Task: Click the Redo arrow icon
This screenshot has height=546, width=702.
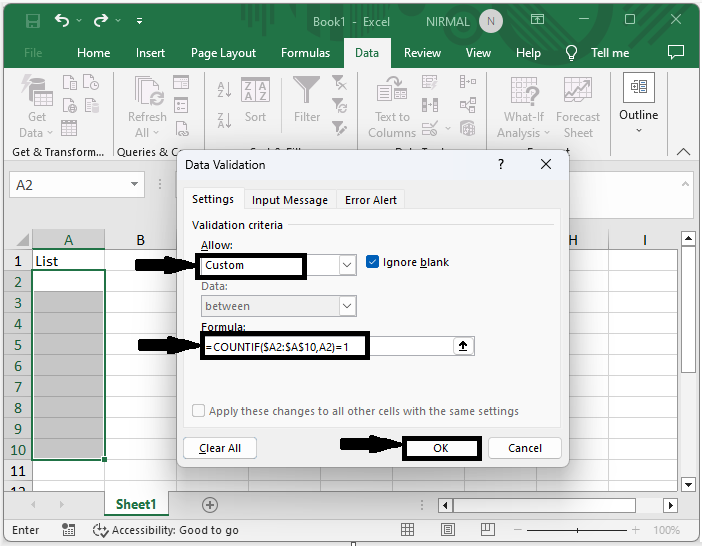Action: coord(100,21)
